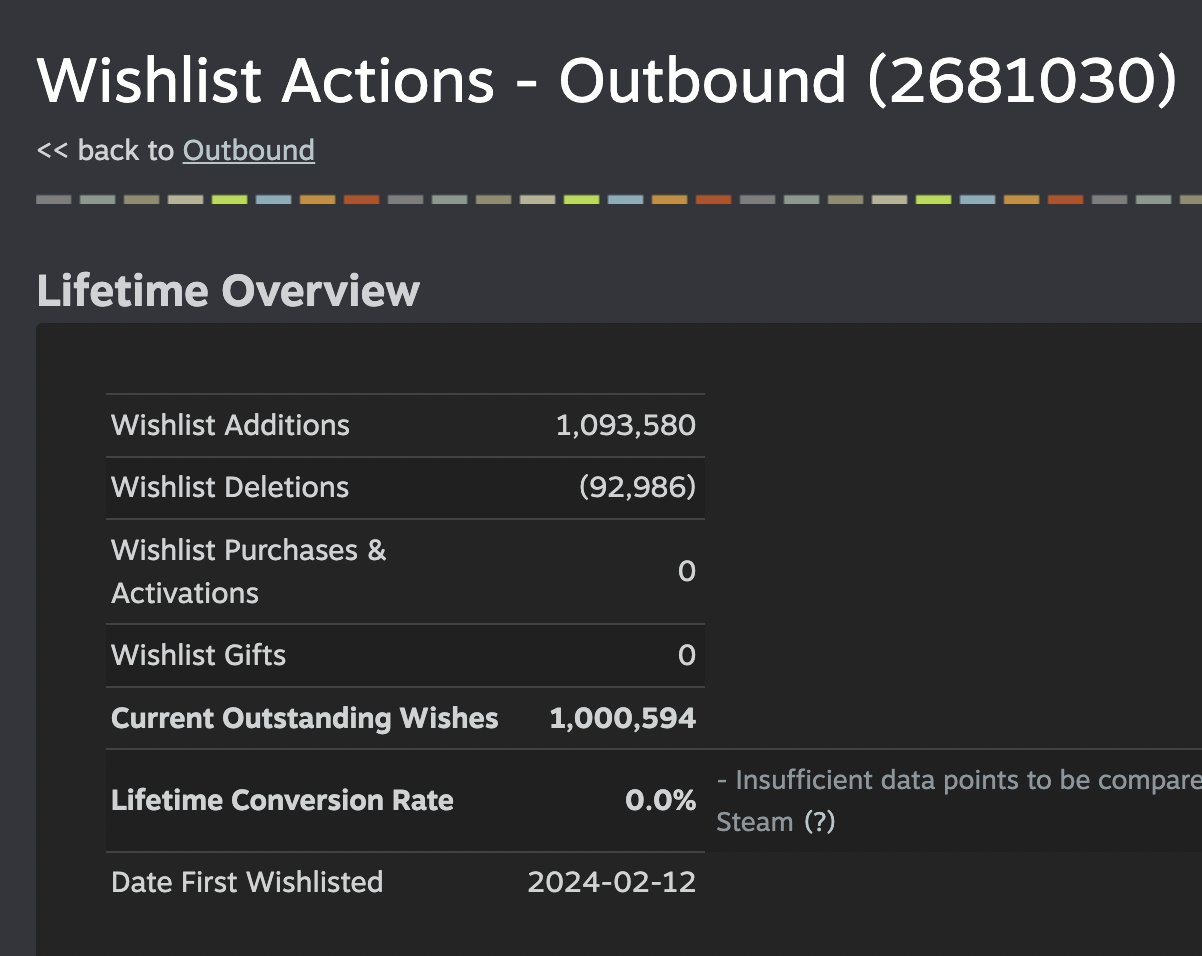Click the Purchases & Activations zero value
This screenshot has height=956, width=1202.
pos(686,571)
